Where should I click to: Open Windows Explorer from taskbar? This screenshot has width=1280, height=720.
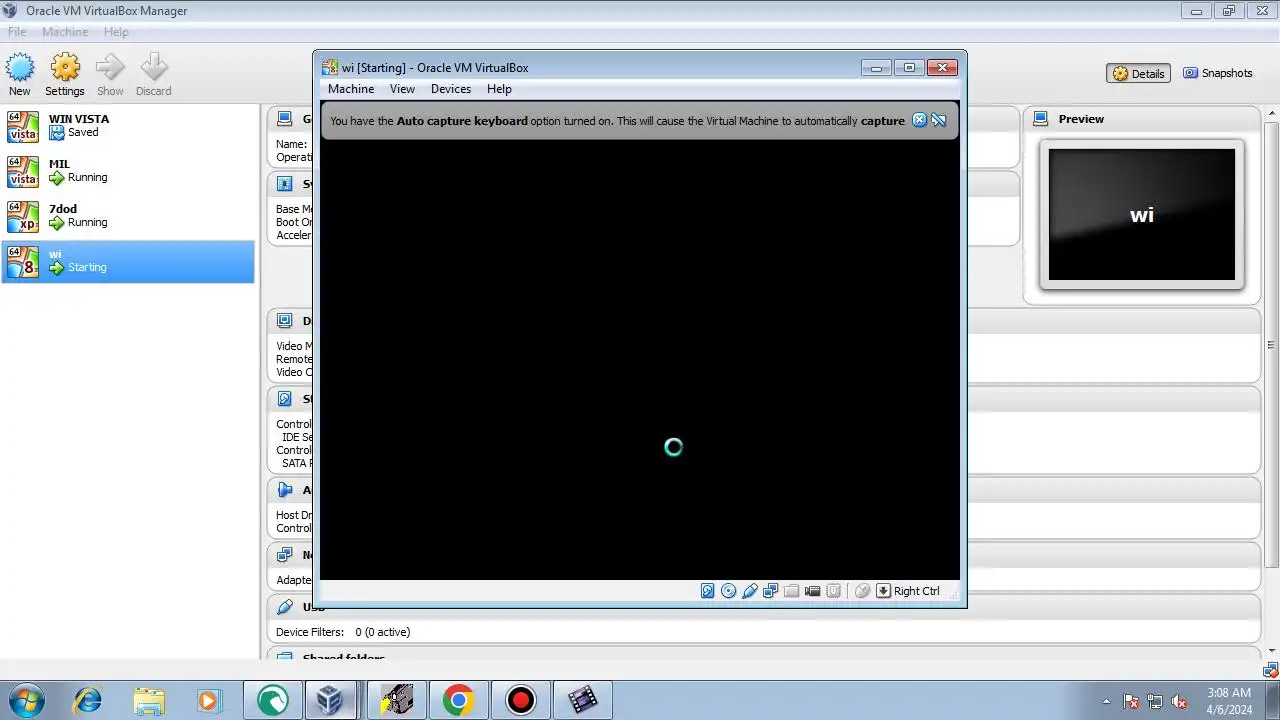tap(149, 700)
